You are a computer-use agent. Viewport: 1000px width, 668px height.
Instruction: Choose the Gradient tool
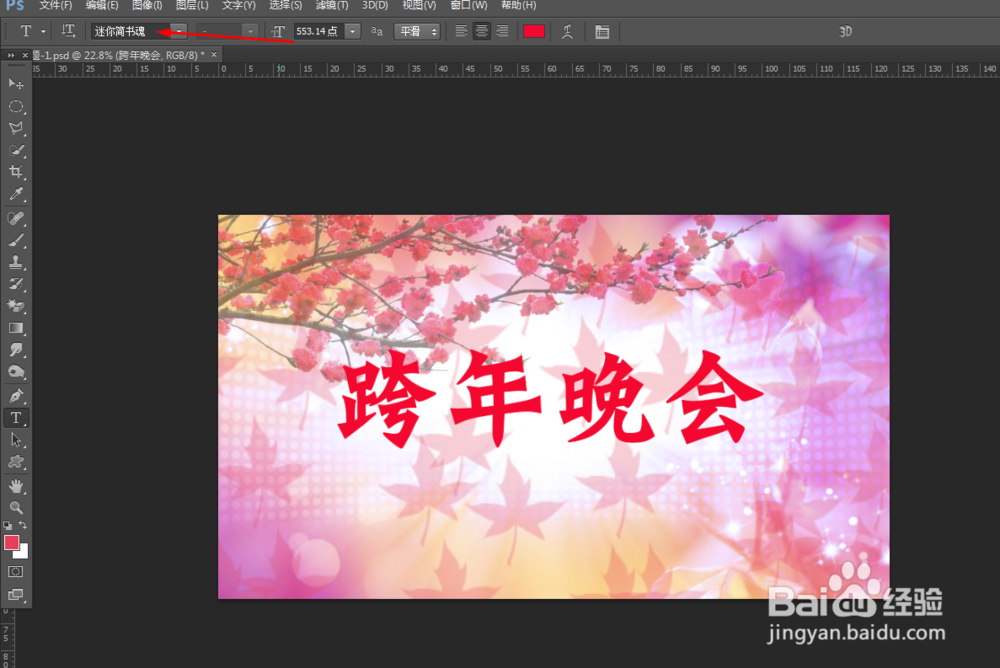pyautogui.click(x=14, y=330)
